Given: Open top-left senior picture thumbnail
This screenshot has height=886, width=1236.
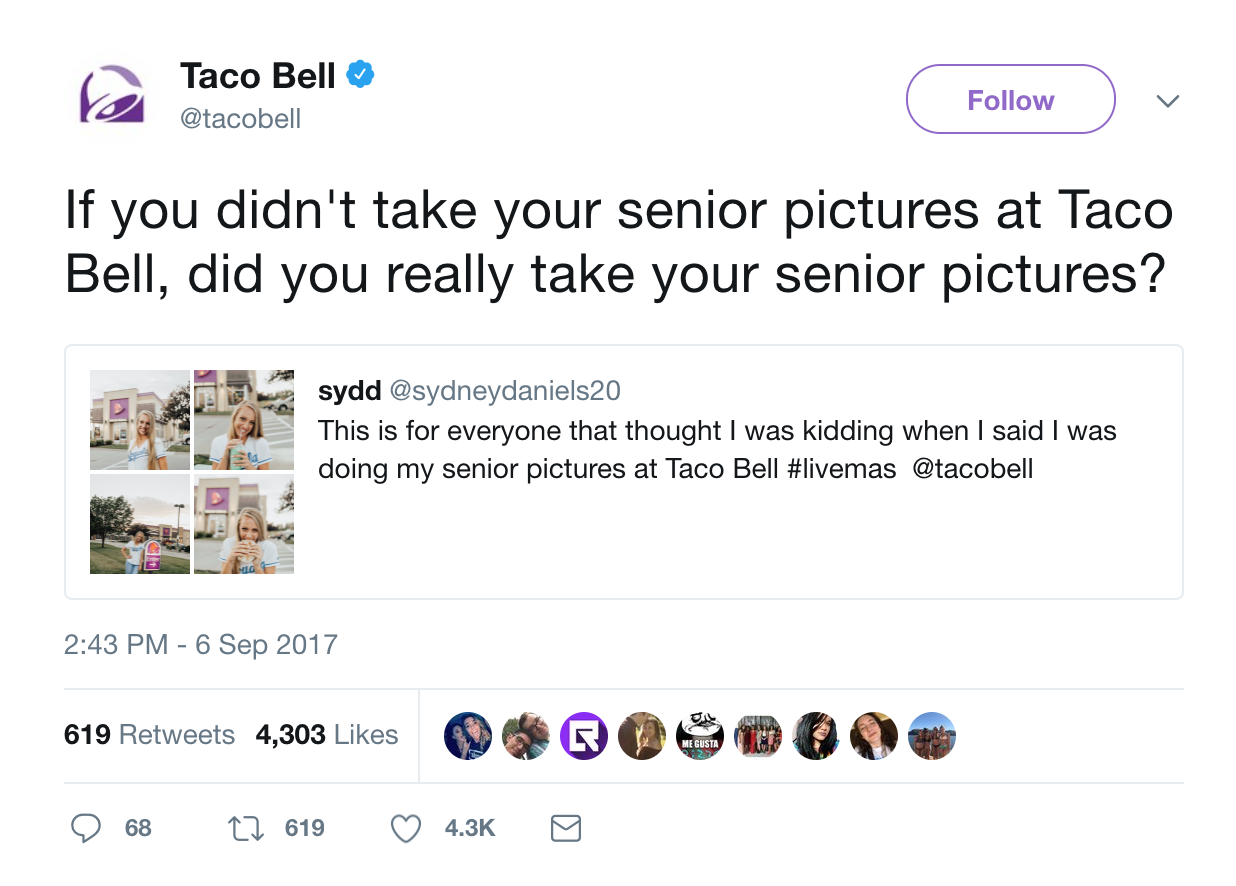Looking at the screenshot, I should (x=140, y=420).
